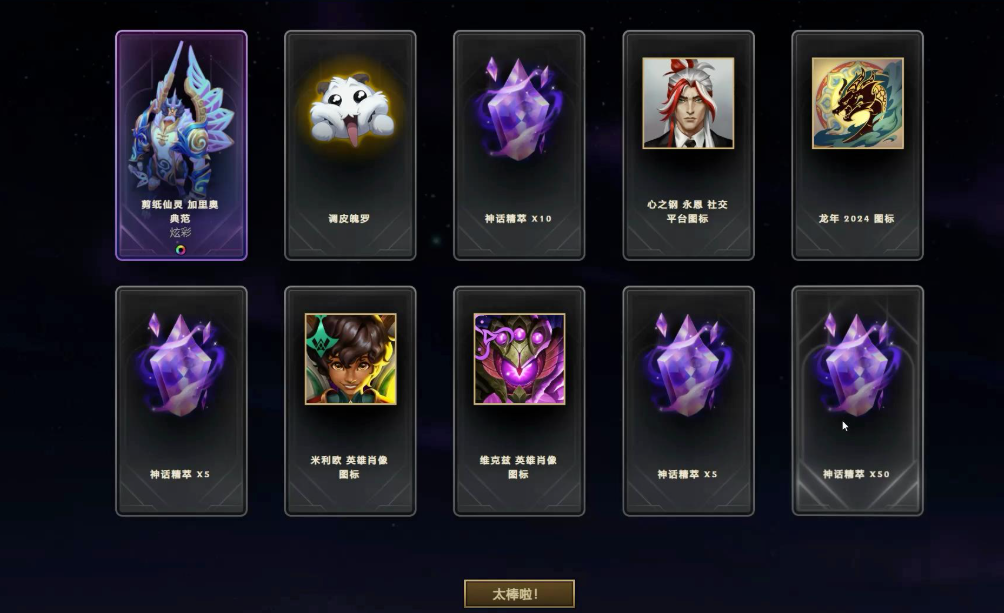Click the 米利欧 英雄肖像 图标 label

(350, 467)
